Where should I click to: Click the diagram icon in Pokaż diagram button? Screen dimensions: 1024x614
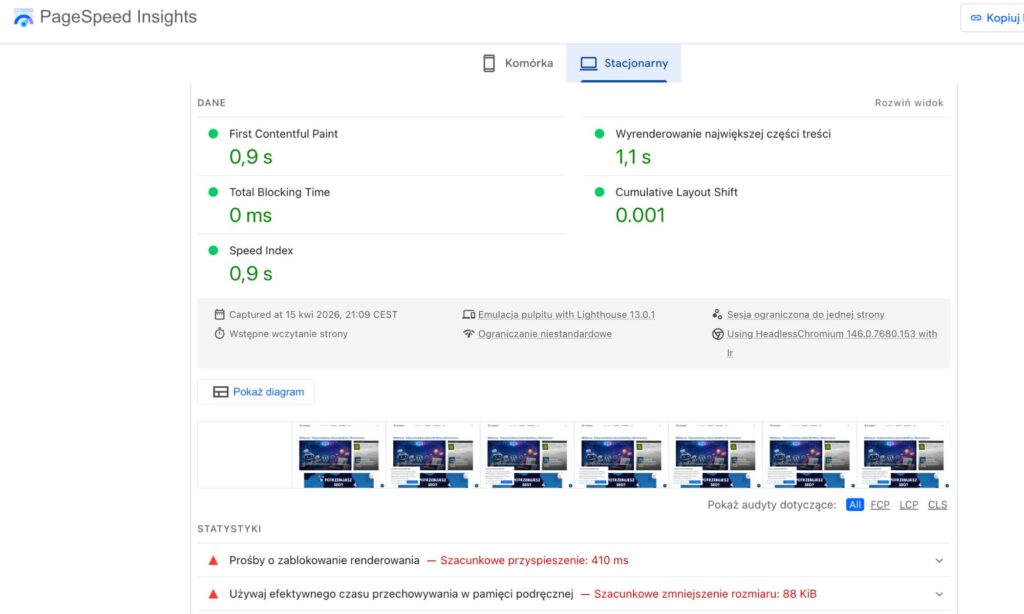[221, 392]
